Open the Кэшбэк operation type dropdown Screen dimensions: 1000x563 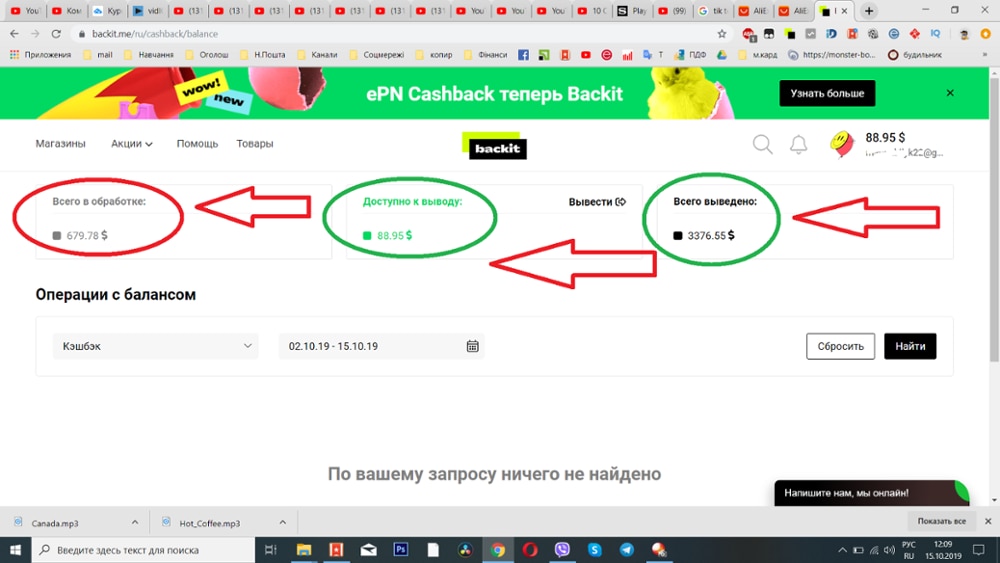(155, 347)
